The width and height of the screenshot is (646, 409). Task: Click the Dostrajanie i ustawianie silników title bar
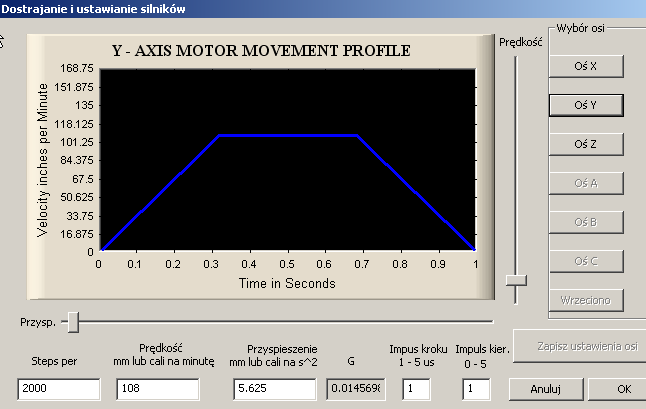pos(323,9)
